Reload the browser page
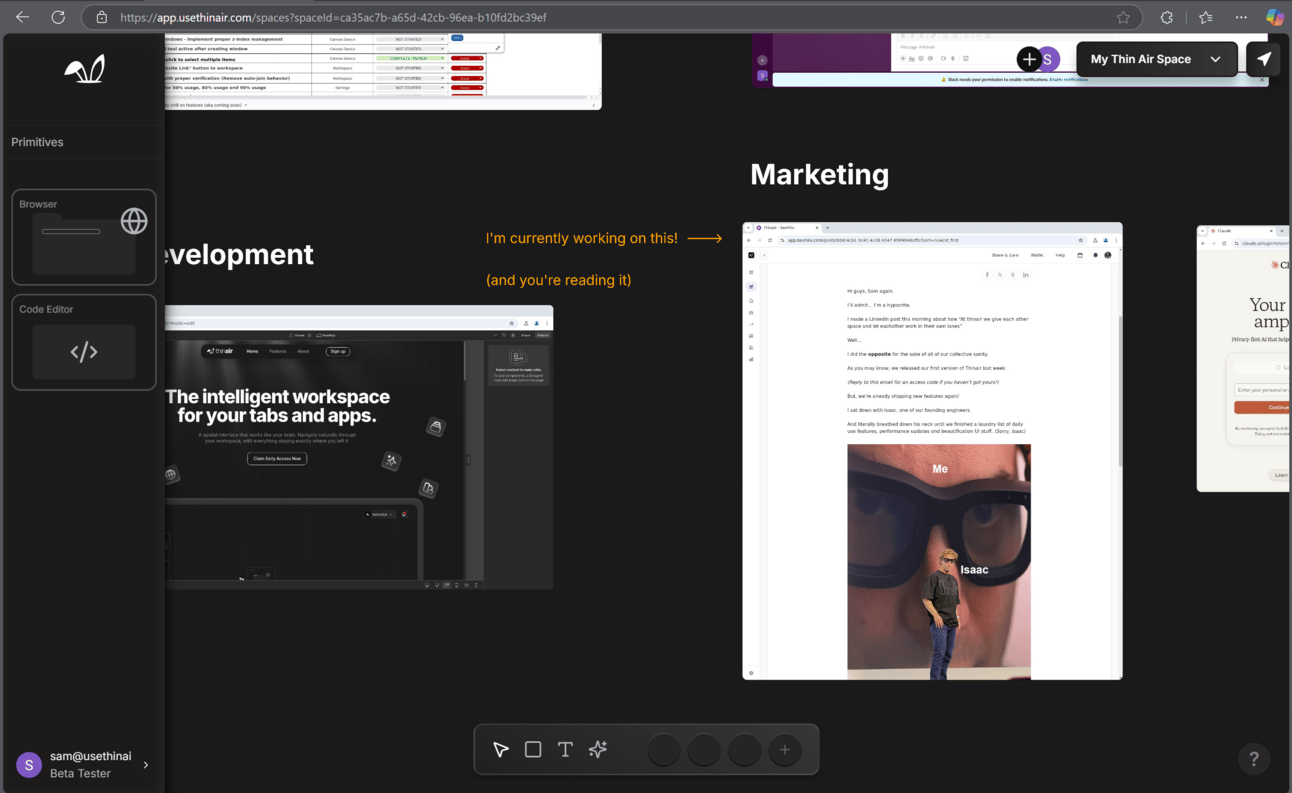 58,17
